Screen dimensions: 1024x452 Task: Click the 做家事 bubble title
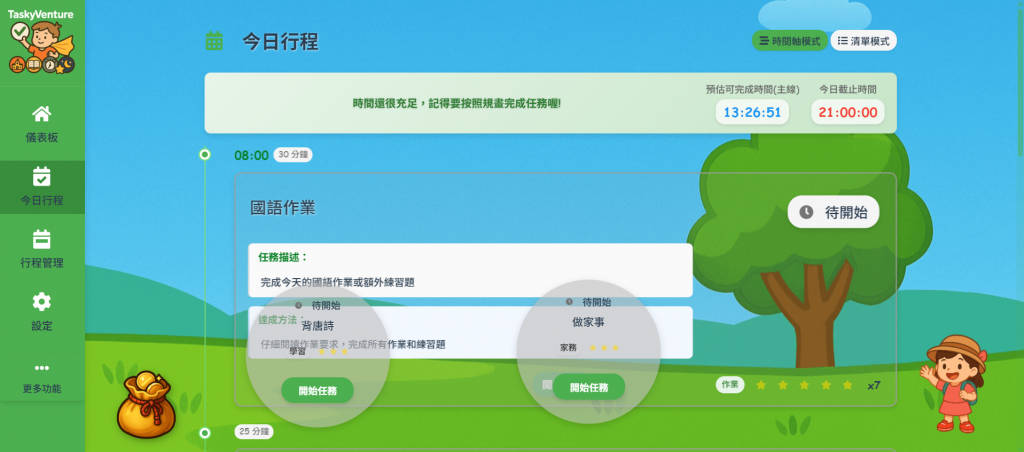tap(589, 322)
